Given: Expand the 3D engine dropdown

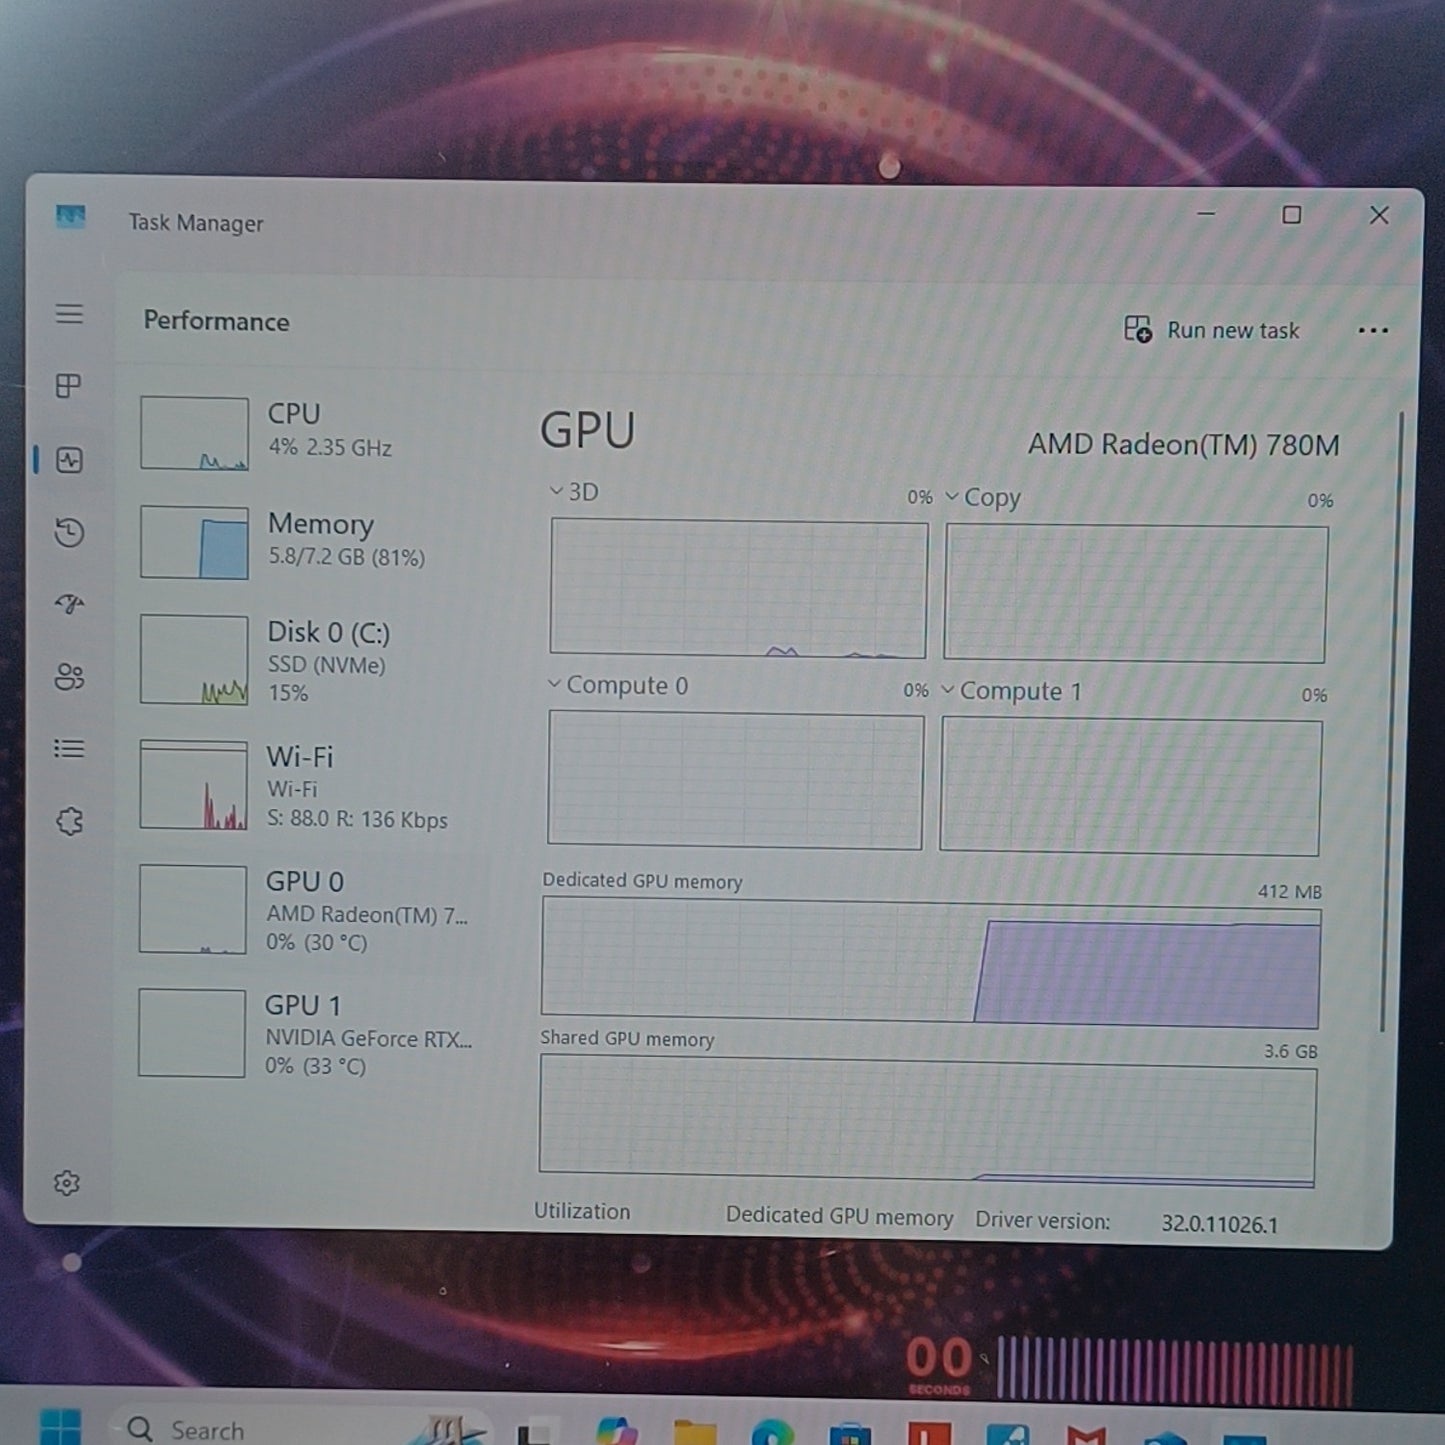Looking at the screenshot, I should pos(573,491).
